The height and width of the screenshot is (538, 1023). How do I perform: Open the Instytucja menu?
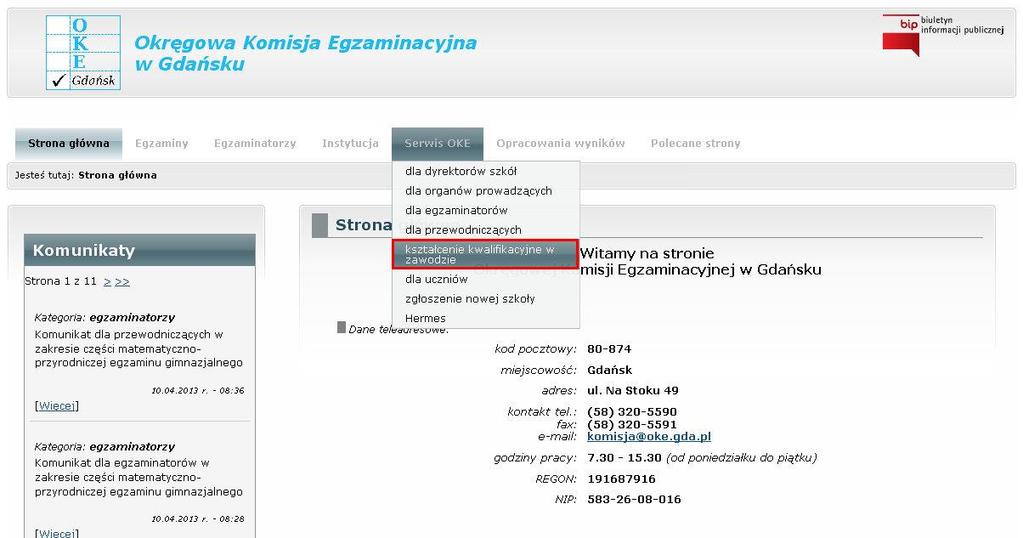tap(350, 143)
